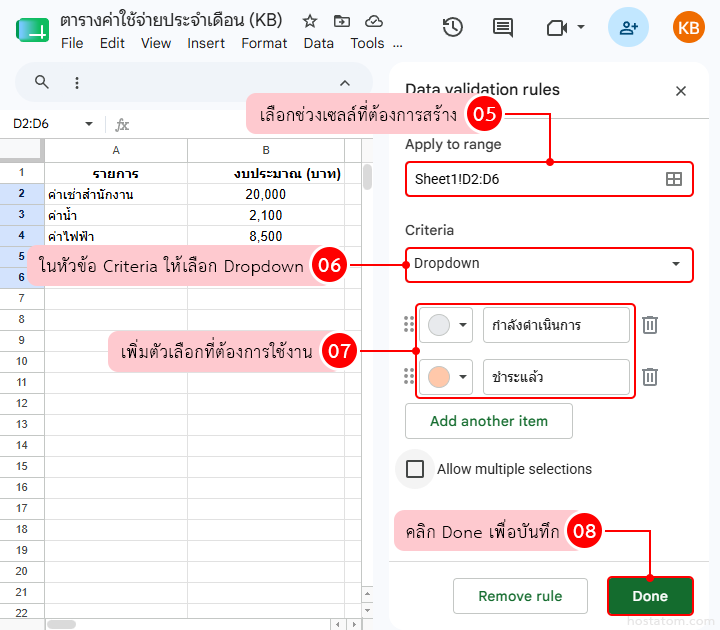The height and width of the screenshot is (630, 720).
Task: Open the View menu
Action: click(x=156, y=43)
